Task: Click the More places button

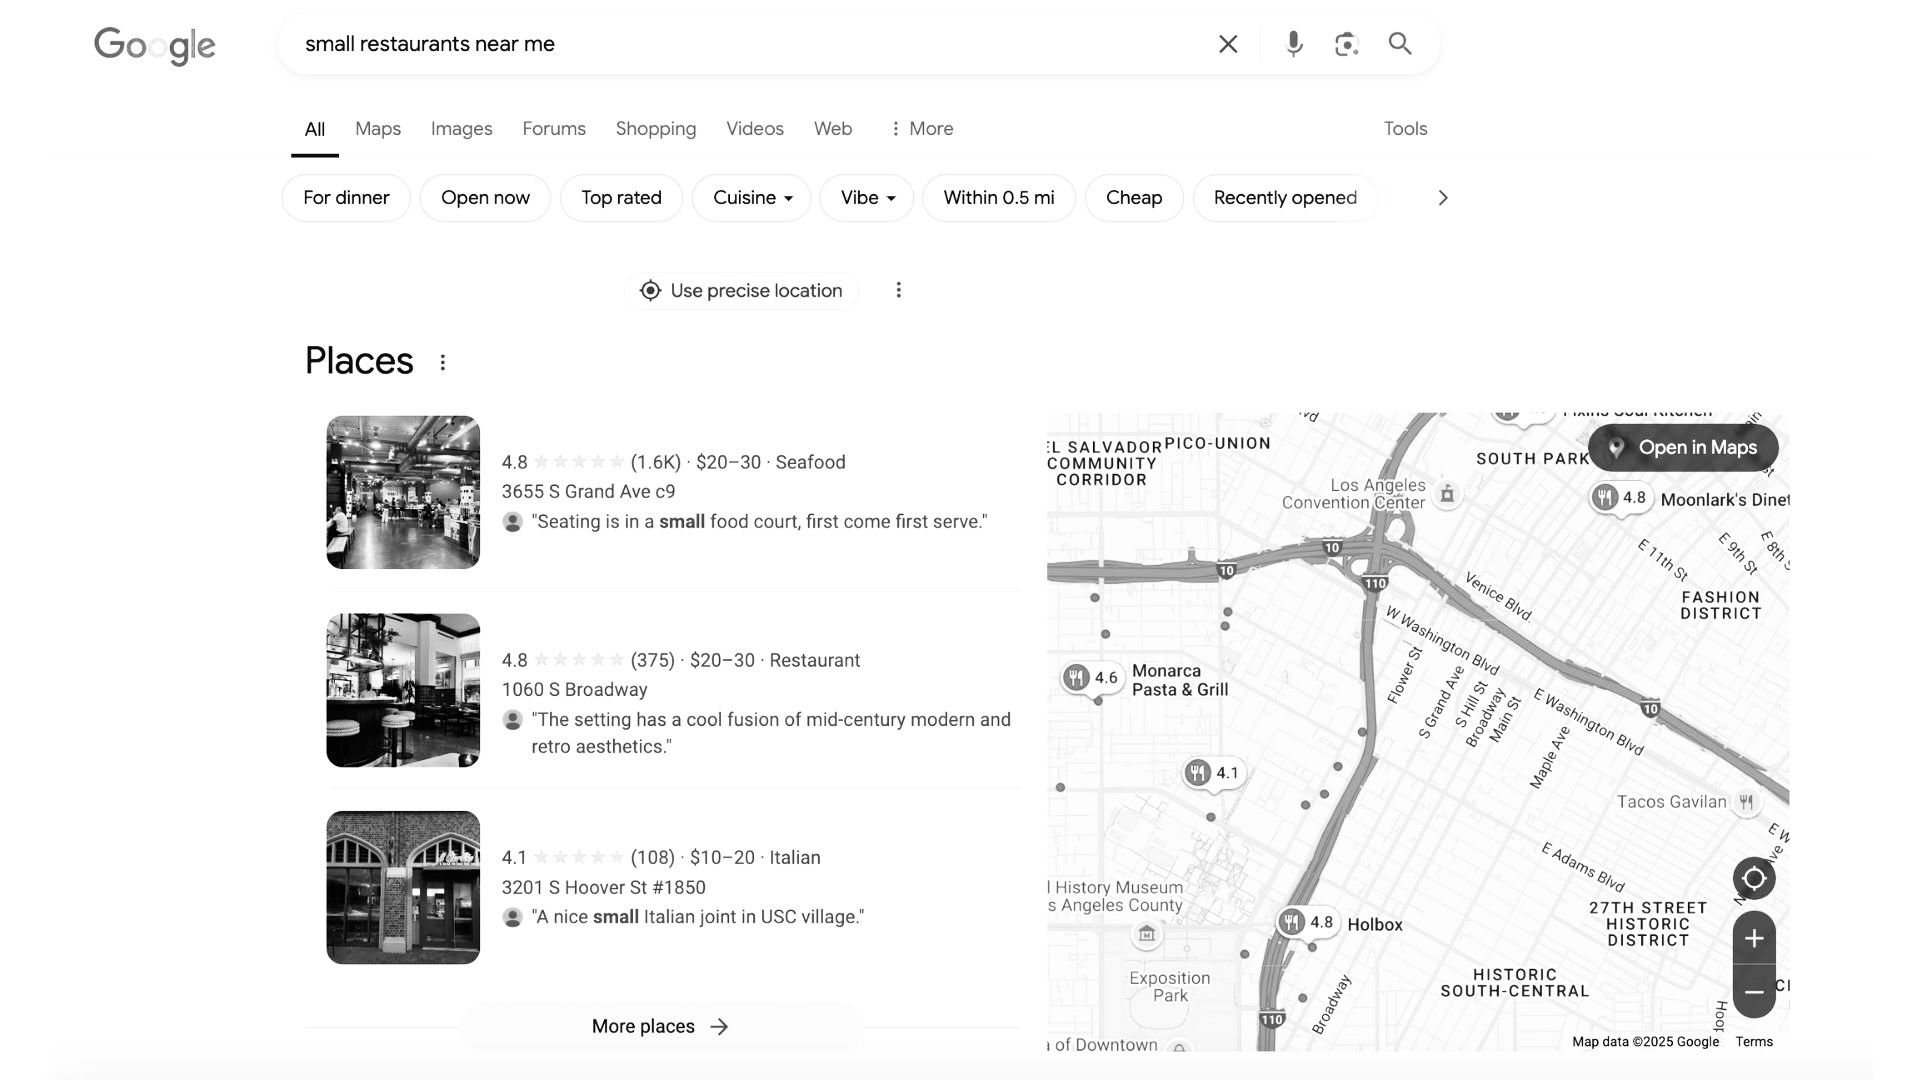Action: [660, 1027]
